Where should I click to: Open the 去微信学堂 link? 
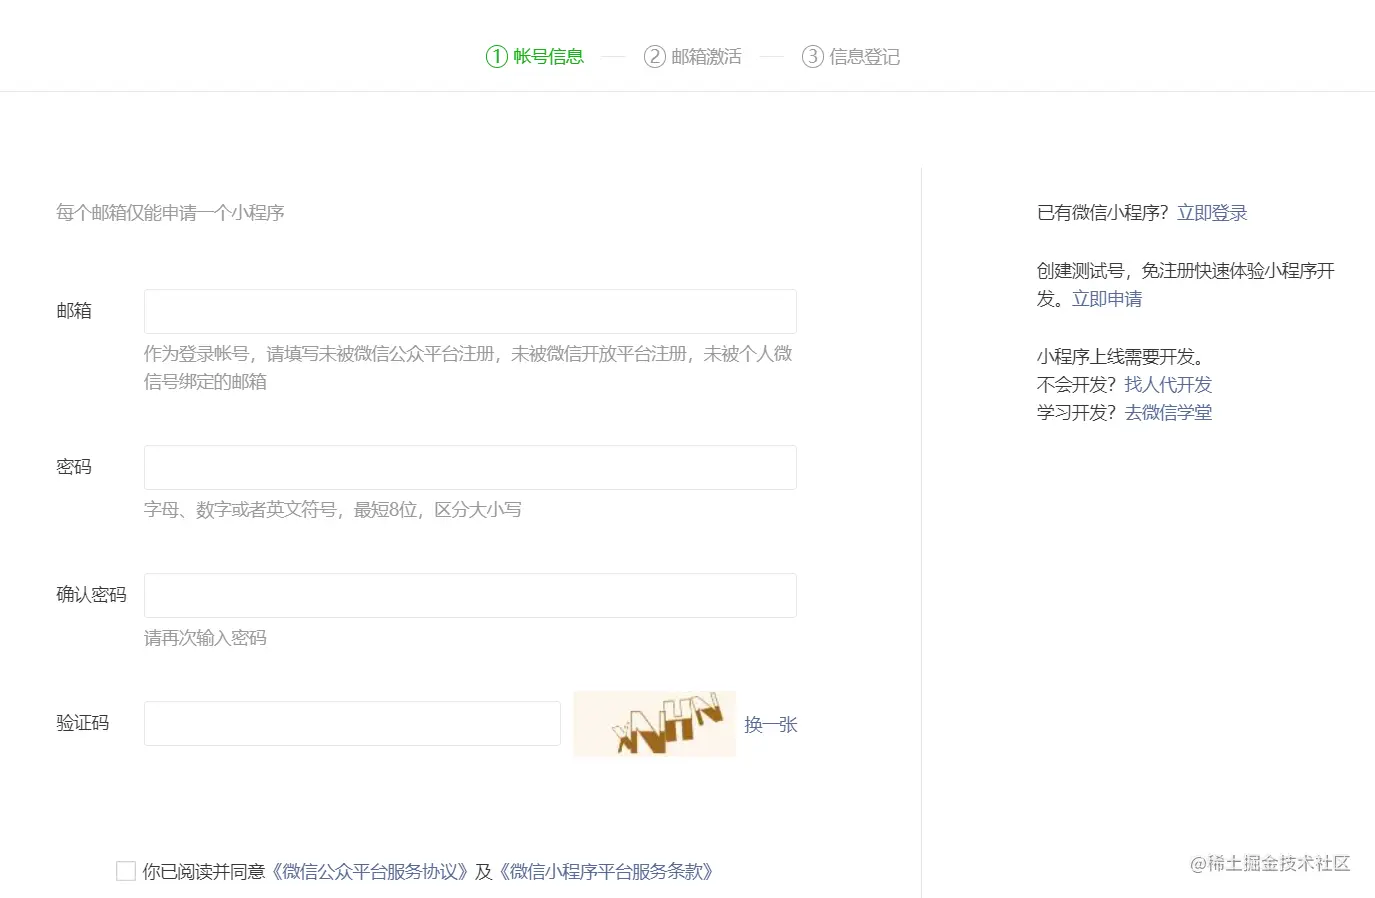(1168, 413)
